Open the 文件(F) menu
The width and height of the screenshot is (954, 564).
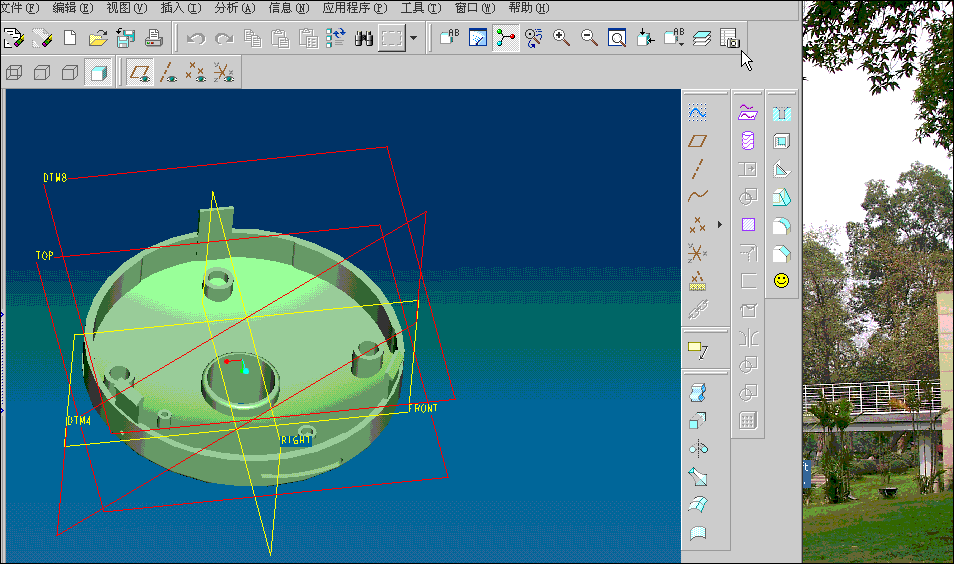(19, 8)
